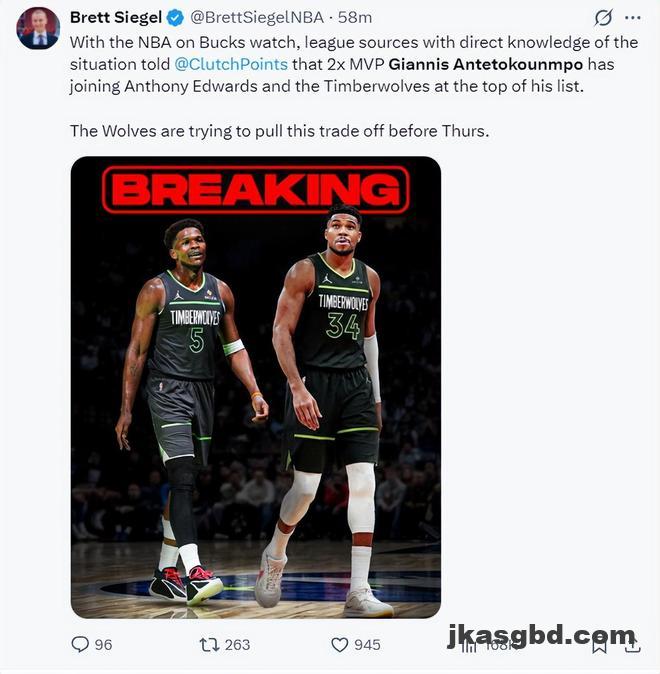Open the three-dot more options menu
The image size is (660, 674).
point(632,18)
